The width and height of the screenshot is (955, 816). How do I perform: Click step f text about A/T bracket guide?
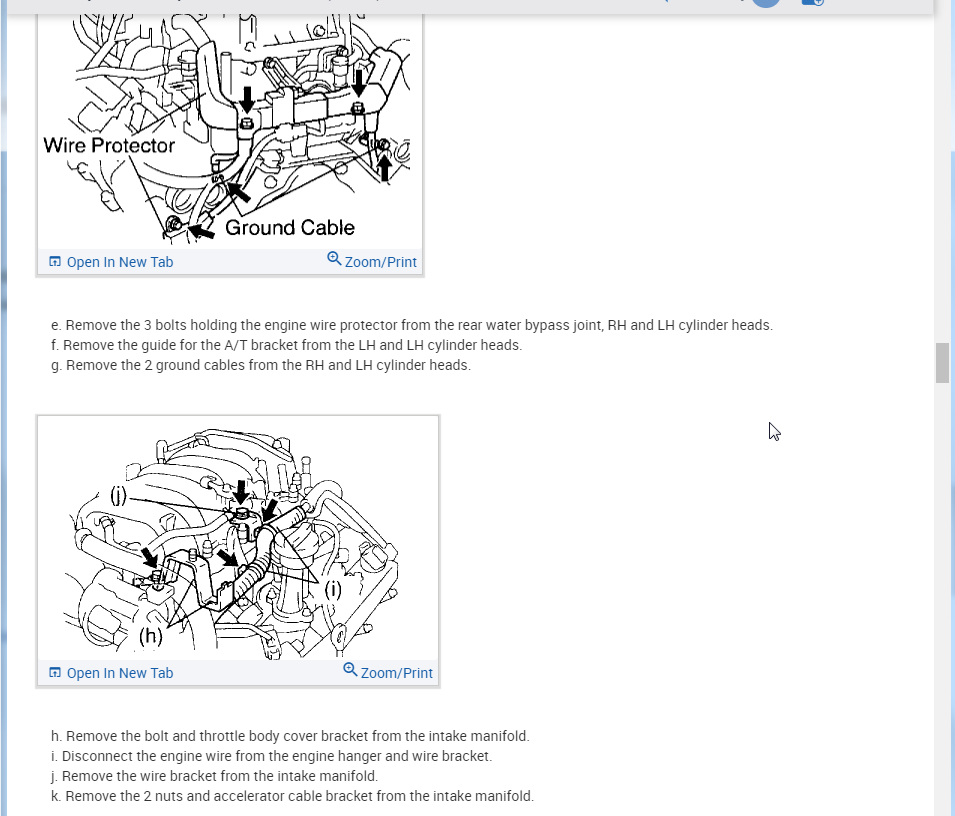tap(286, 345)
